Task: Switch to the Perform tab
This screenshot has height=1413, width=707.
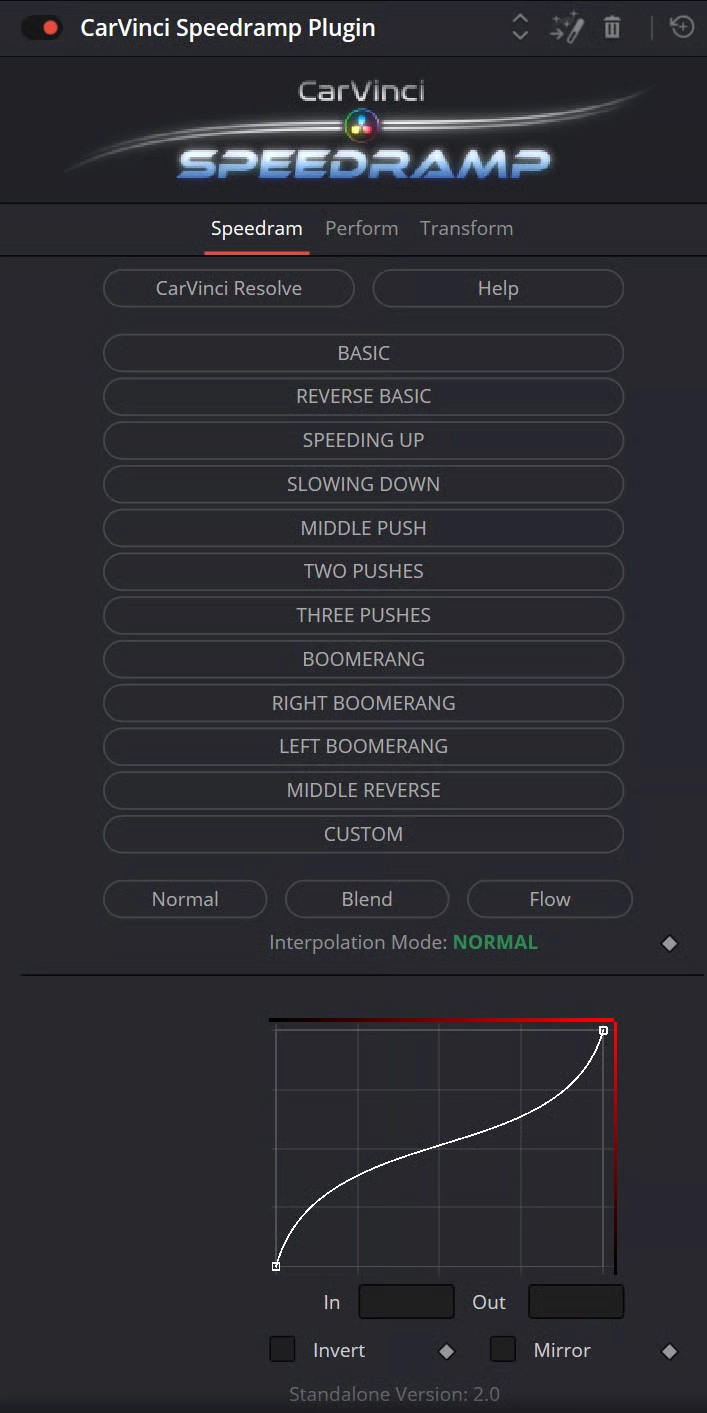Action: coord(362,228)
